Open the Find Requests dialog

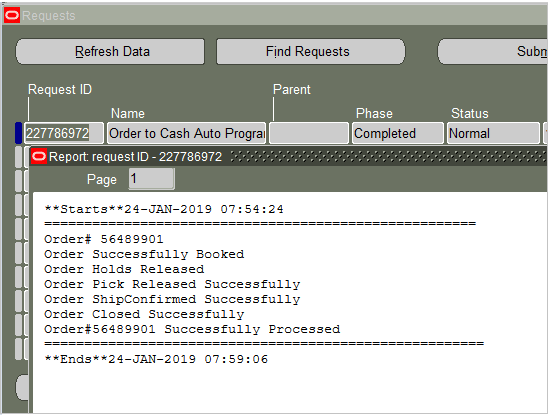310,52
